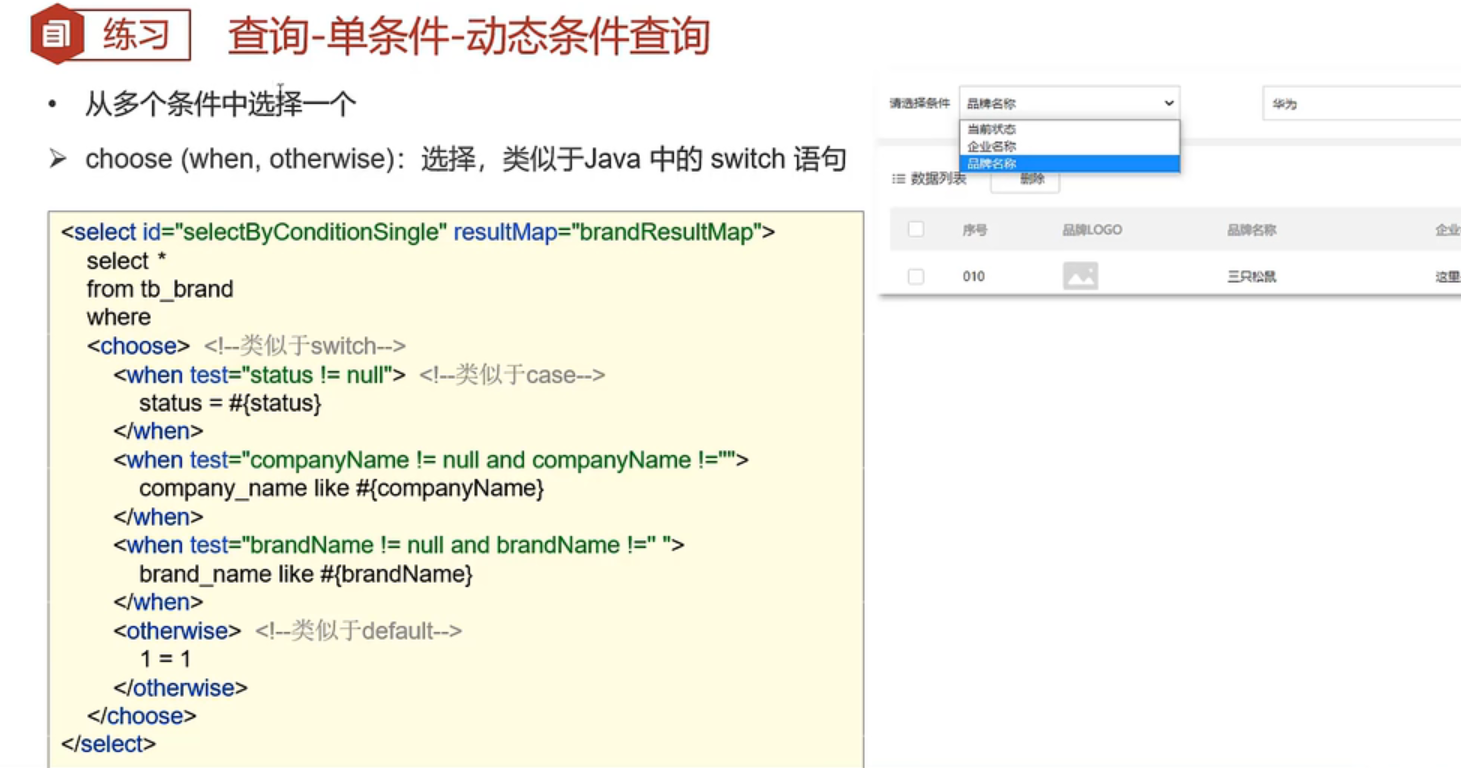Image resolution: width=1461 pixels, height=768 pixels.
Task: Focus the search input containing 华为
Action: click(x=1361, y=103)
